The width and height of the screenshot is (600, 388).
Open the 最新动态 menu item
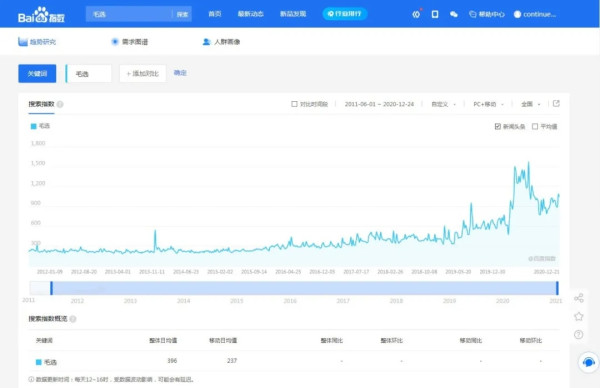251,14
